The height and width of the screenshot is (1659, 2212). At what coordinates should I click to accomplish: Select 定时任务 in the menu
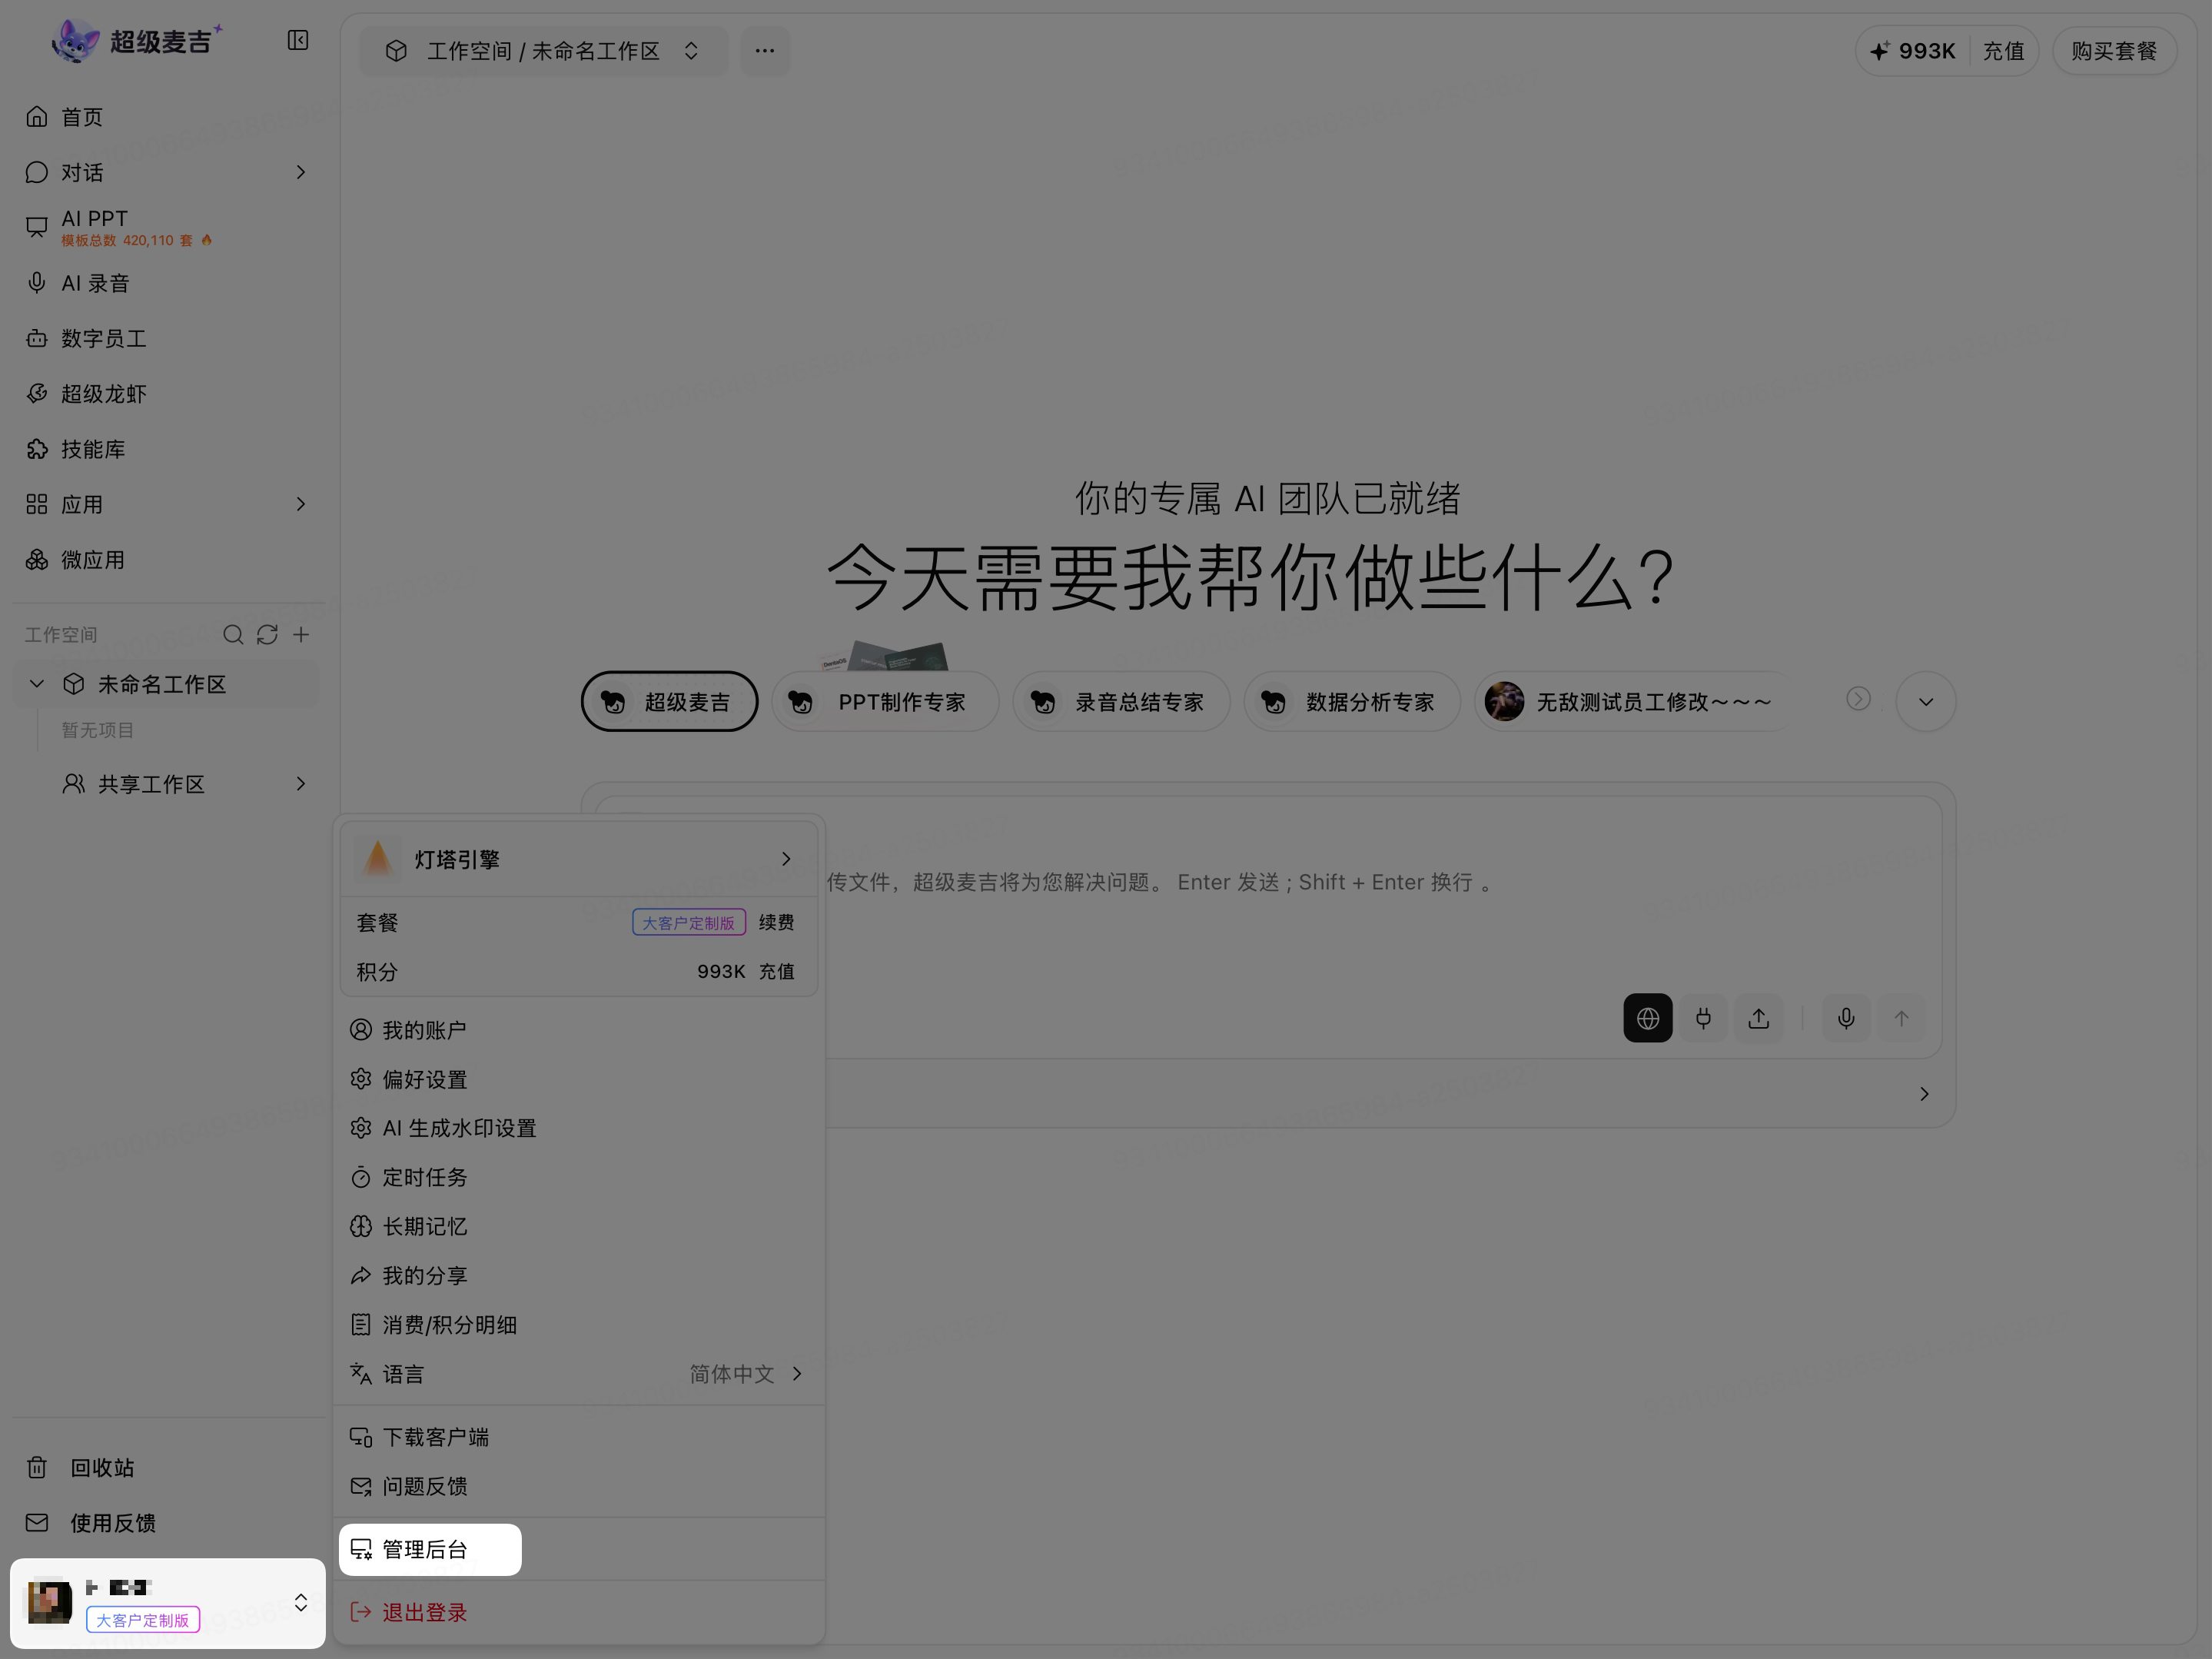pos(579,1177)
